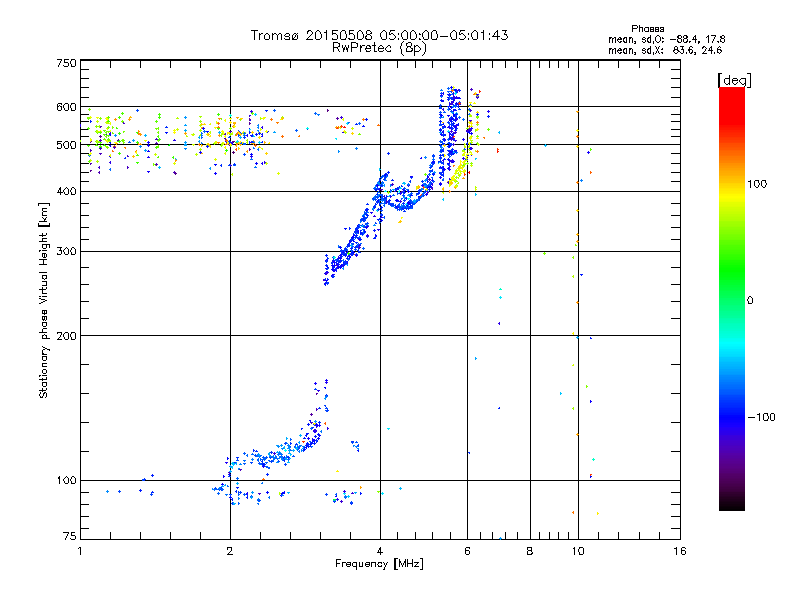800x600 pixels.
Task: Click the y-axis label '500'
Action: click(66, 145)
